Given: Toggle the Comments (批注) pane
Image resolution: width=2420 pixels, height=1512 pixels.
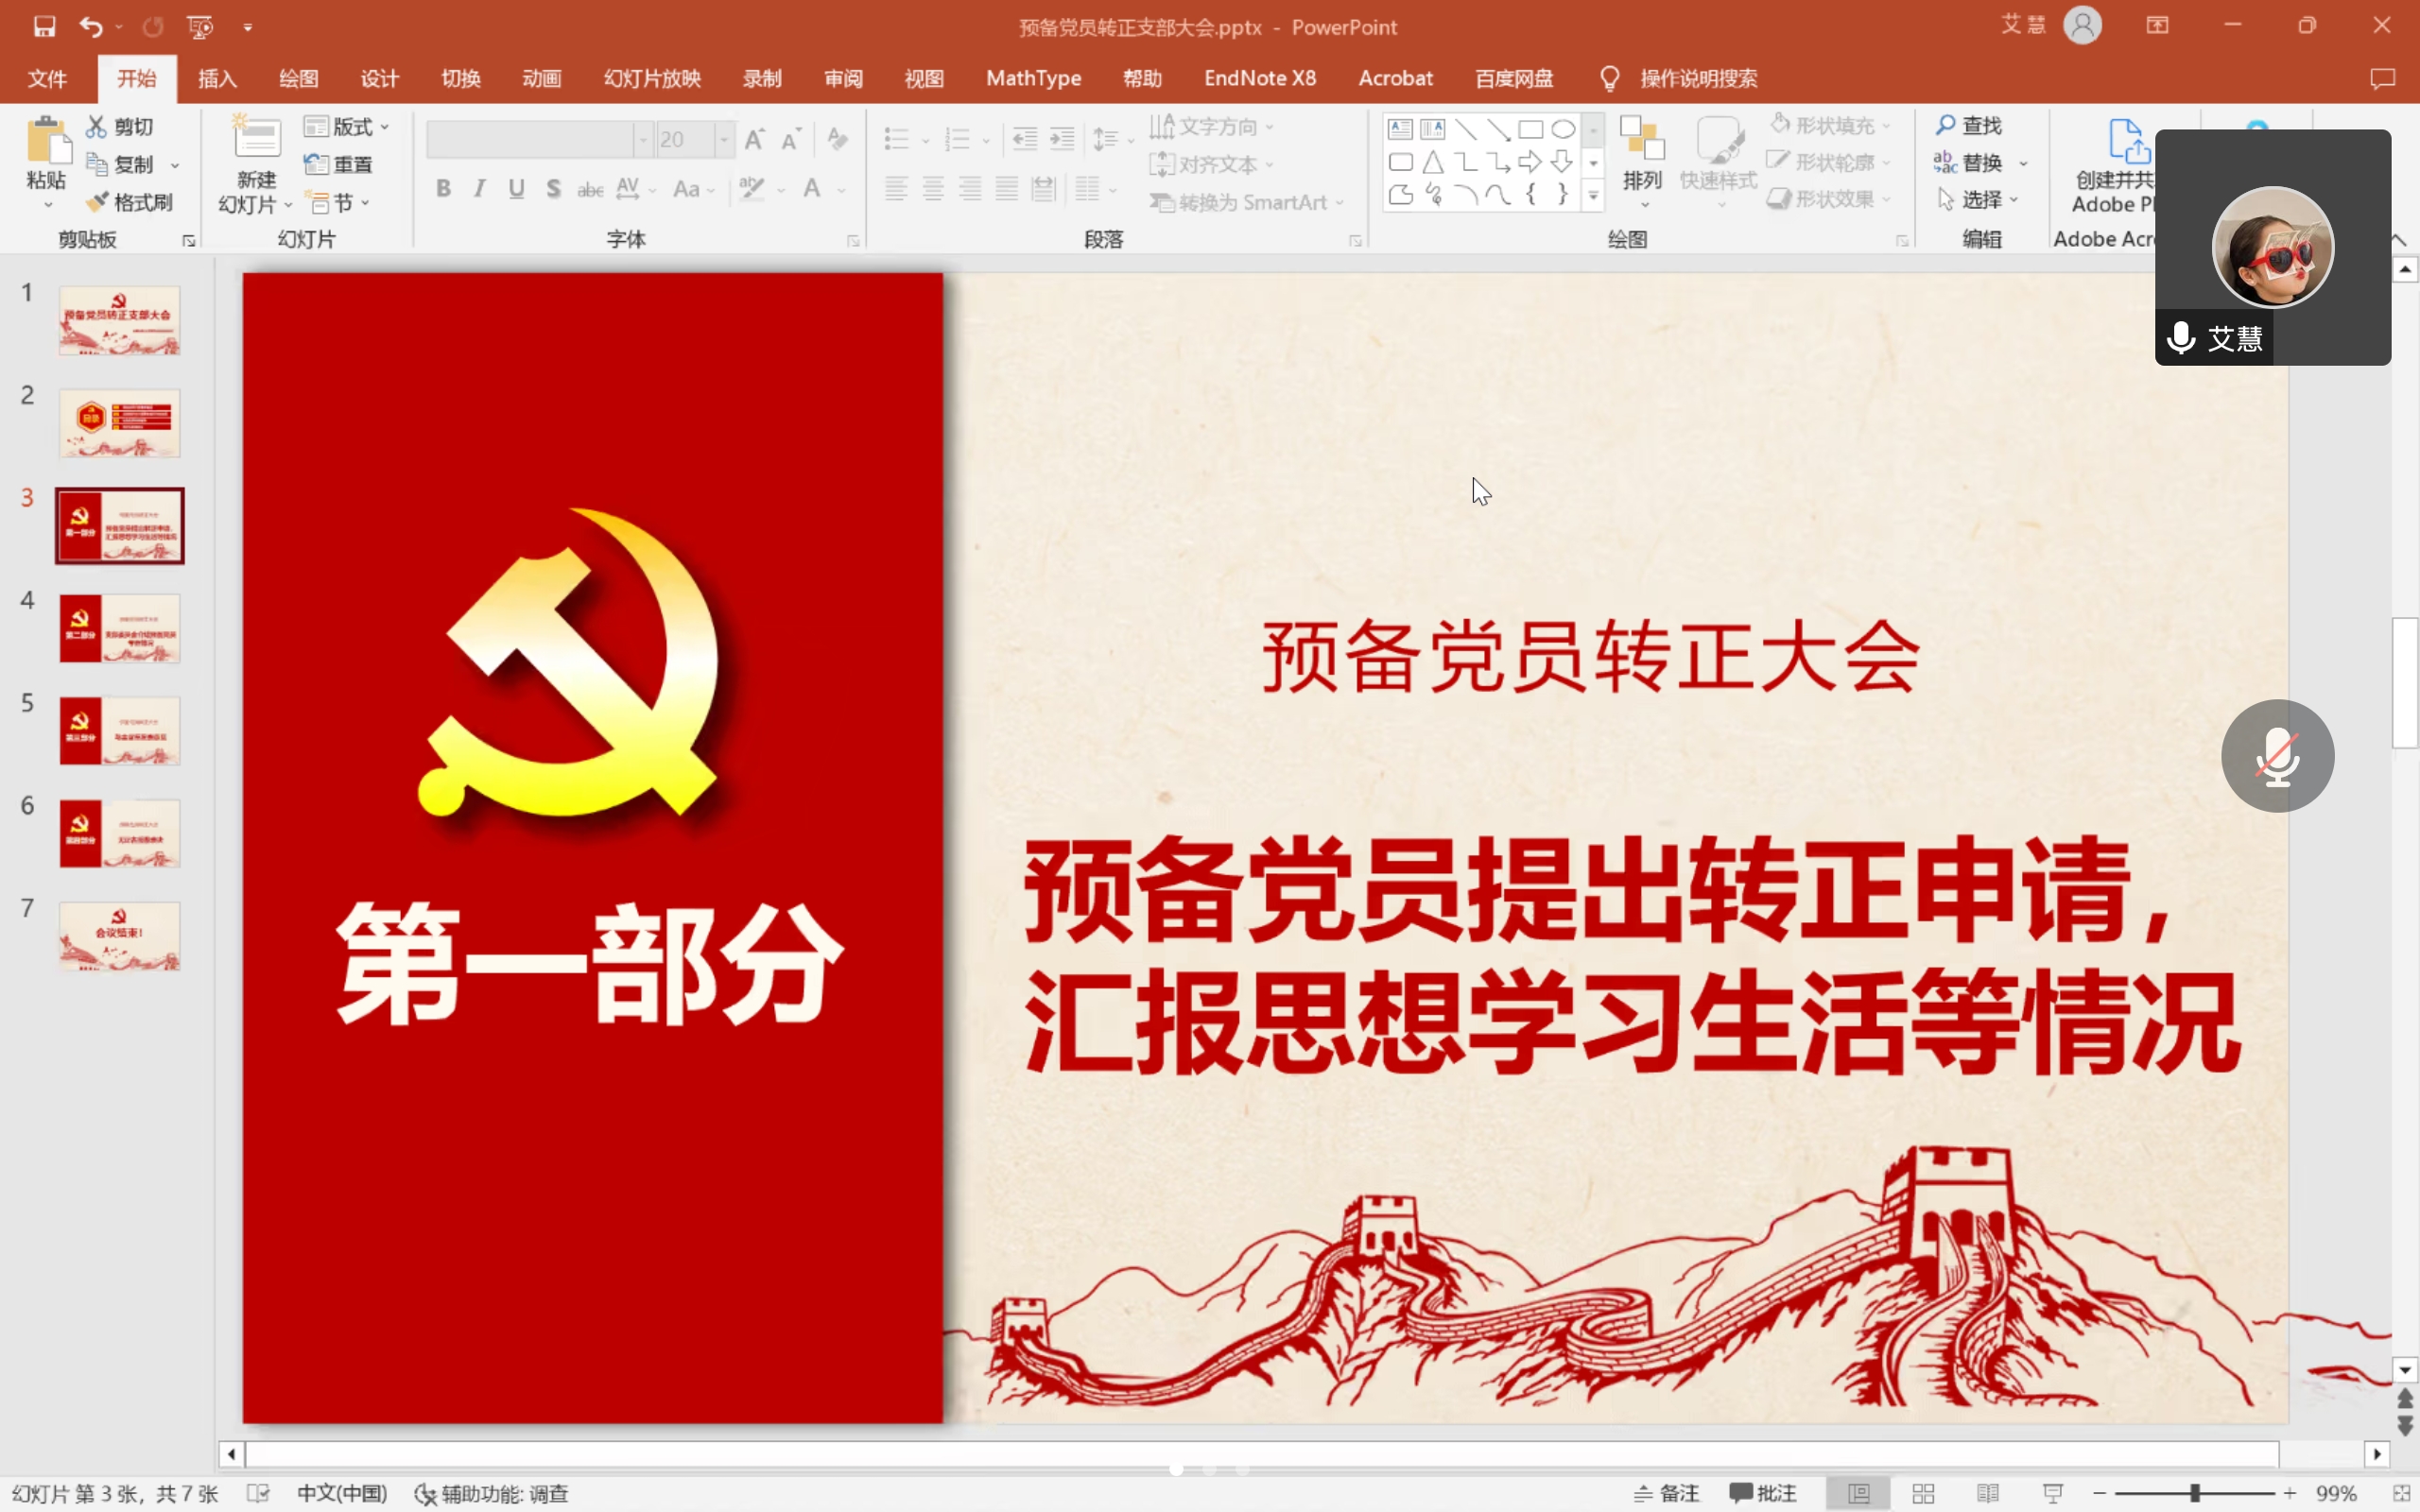Looking at the screenshot, I should [x=1762, y=1493].
